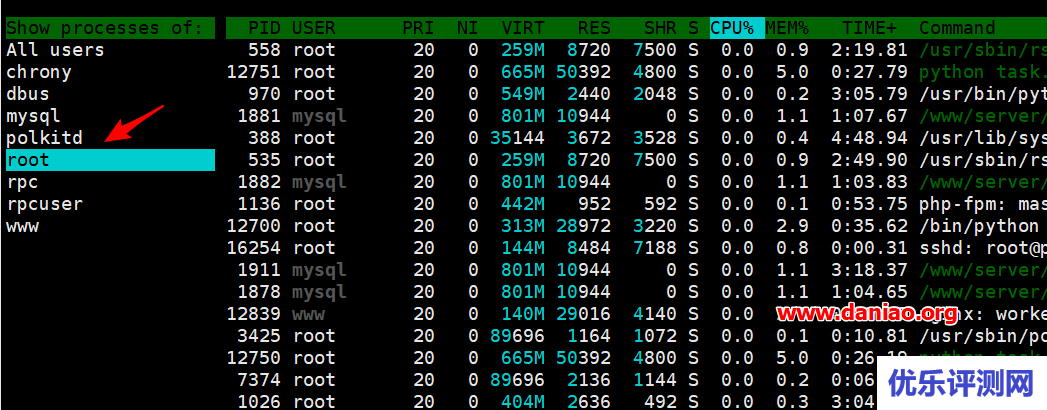Pick polkitd in the user filter list

click(45, 138)
